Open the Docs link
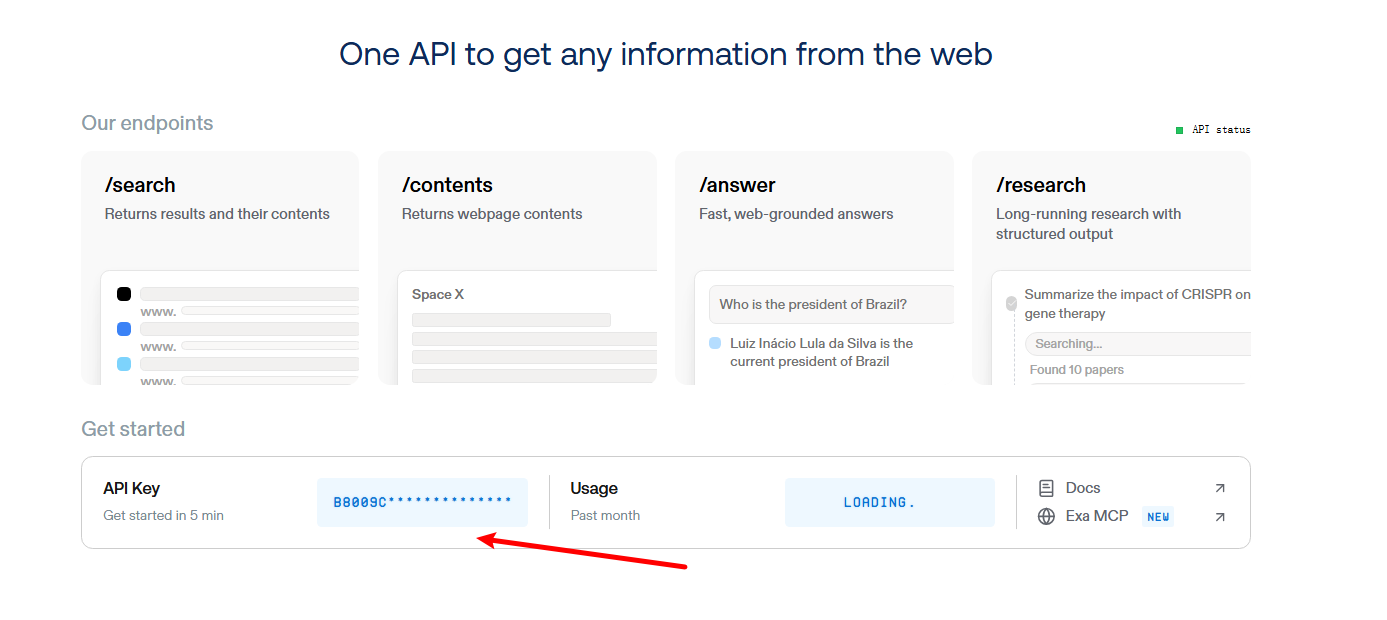 pyautogui.click(x=1083, y=488)
